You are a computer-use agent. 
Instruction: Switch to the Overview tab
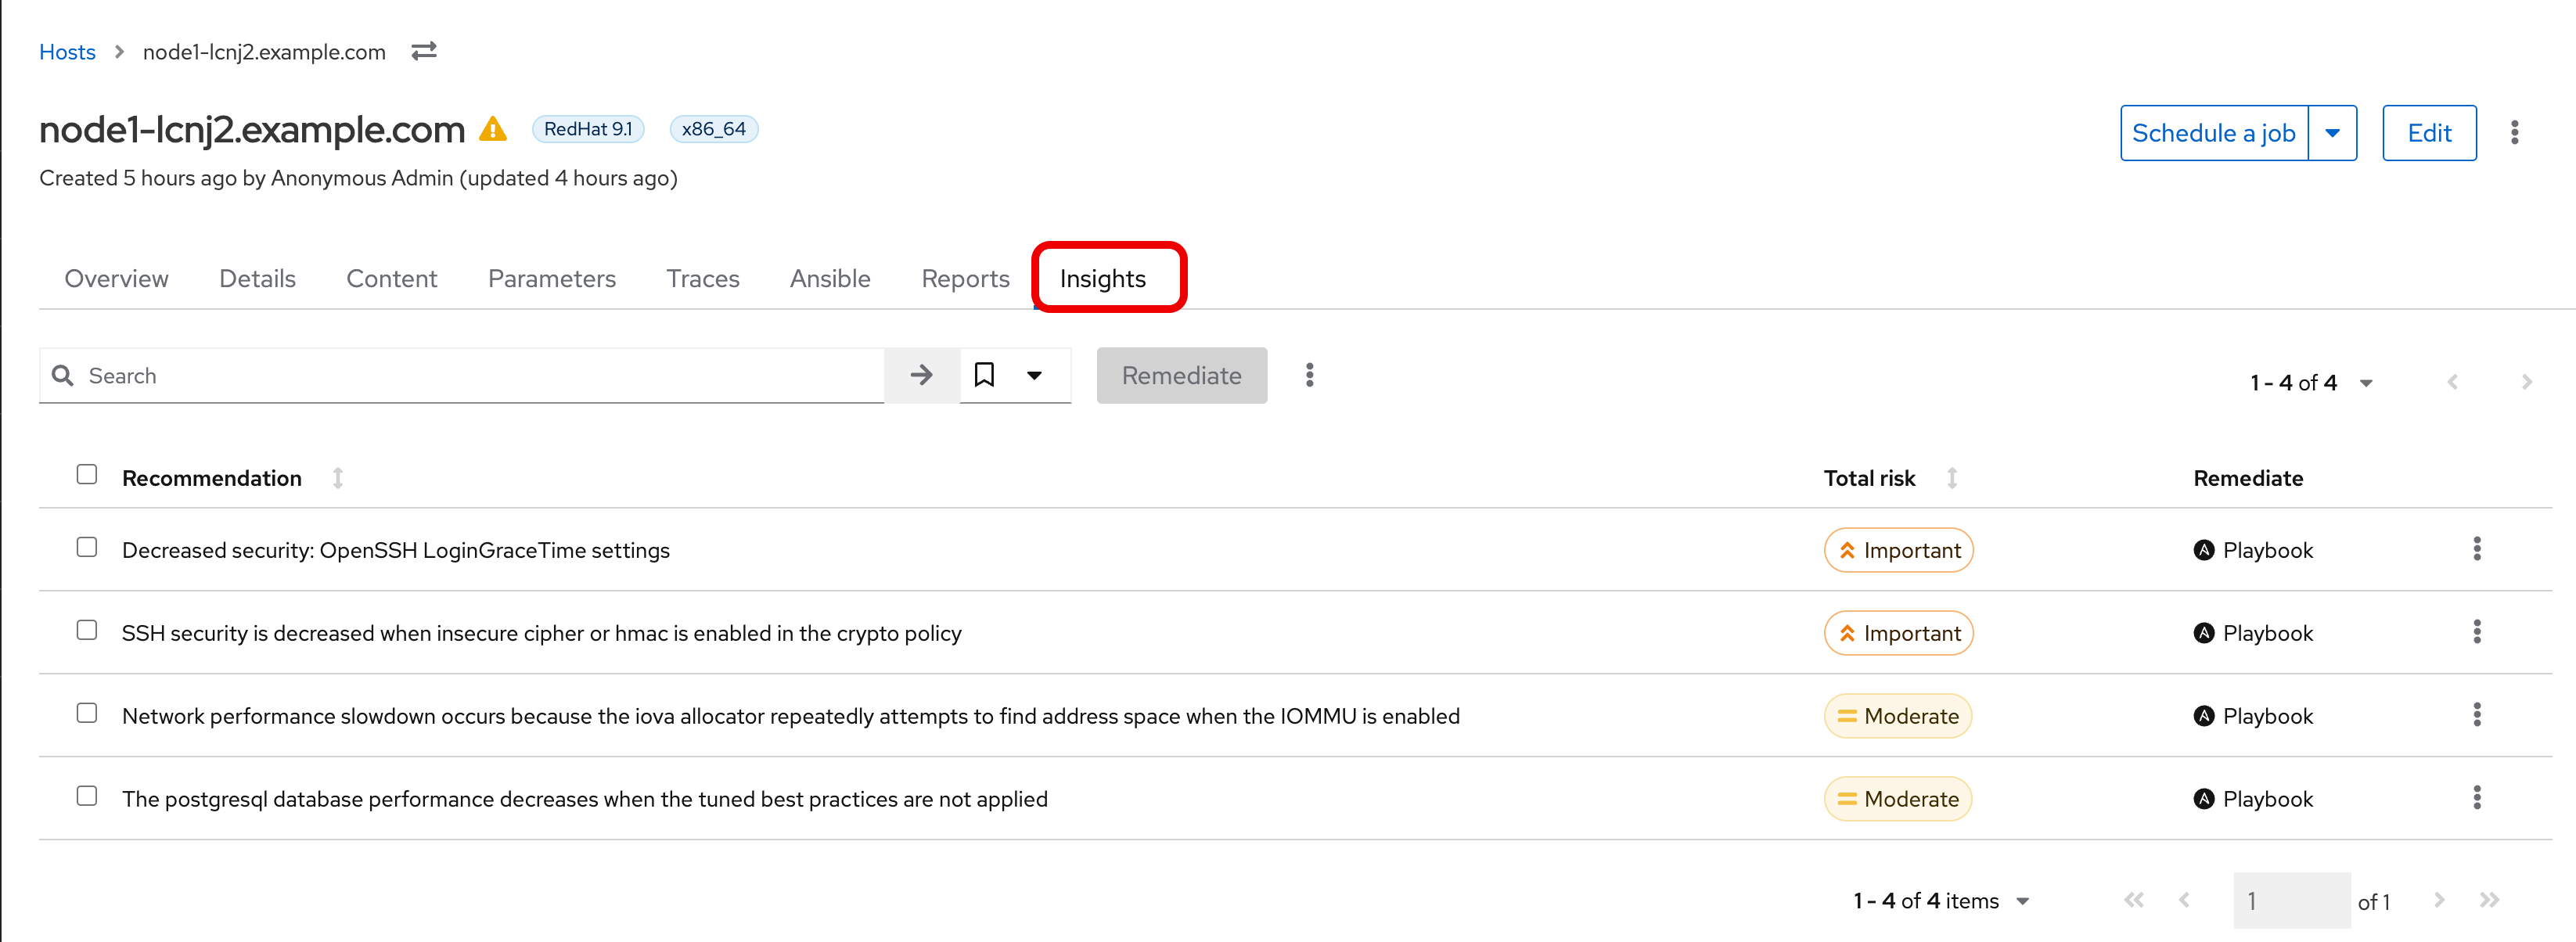coord(116,279)
